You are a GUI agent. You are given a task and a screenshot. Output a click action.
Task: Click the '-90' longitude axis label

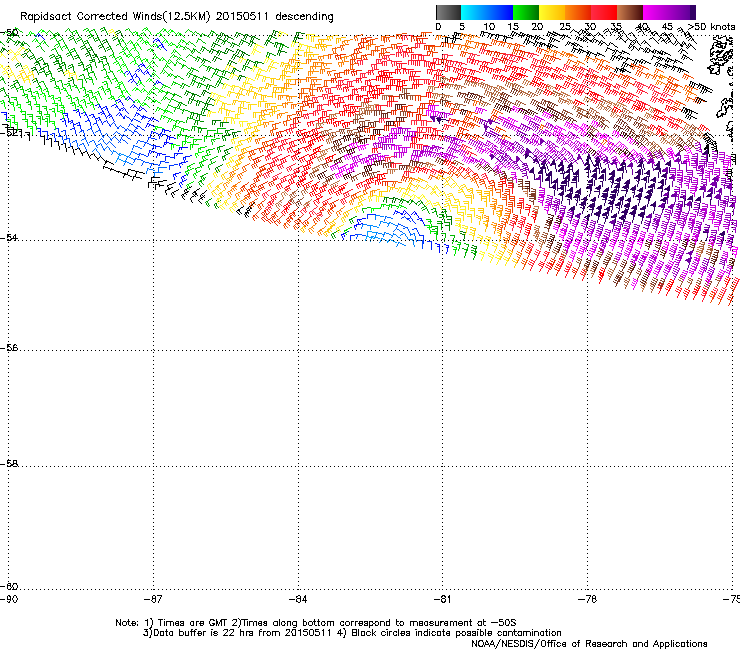tap(9, 599)
